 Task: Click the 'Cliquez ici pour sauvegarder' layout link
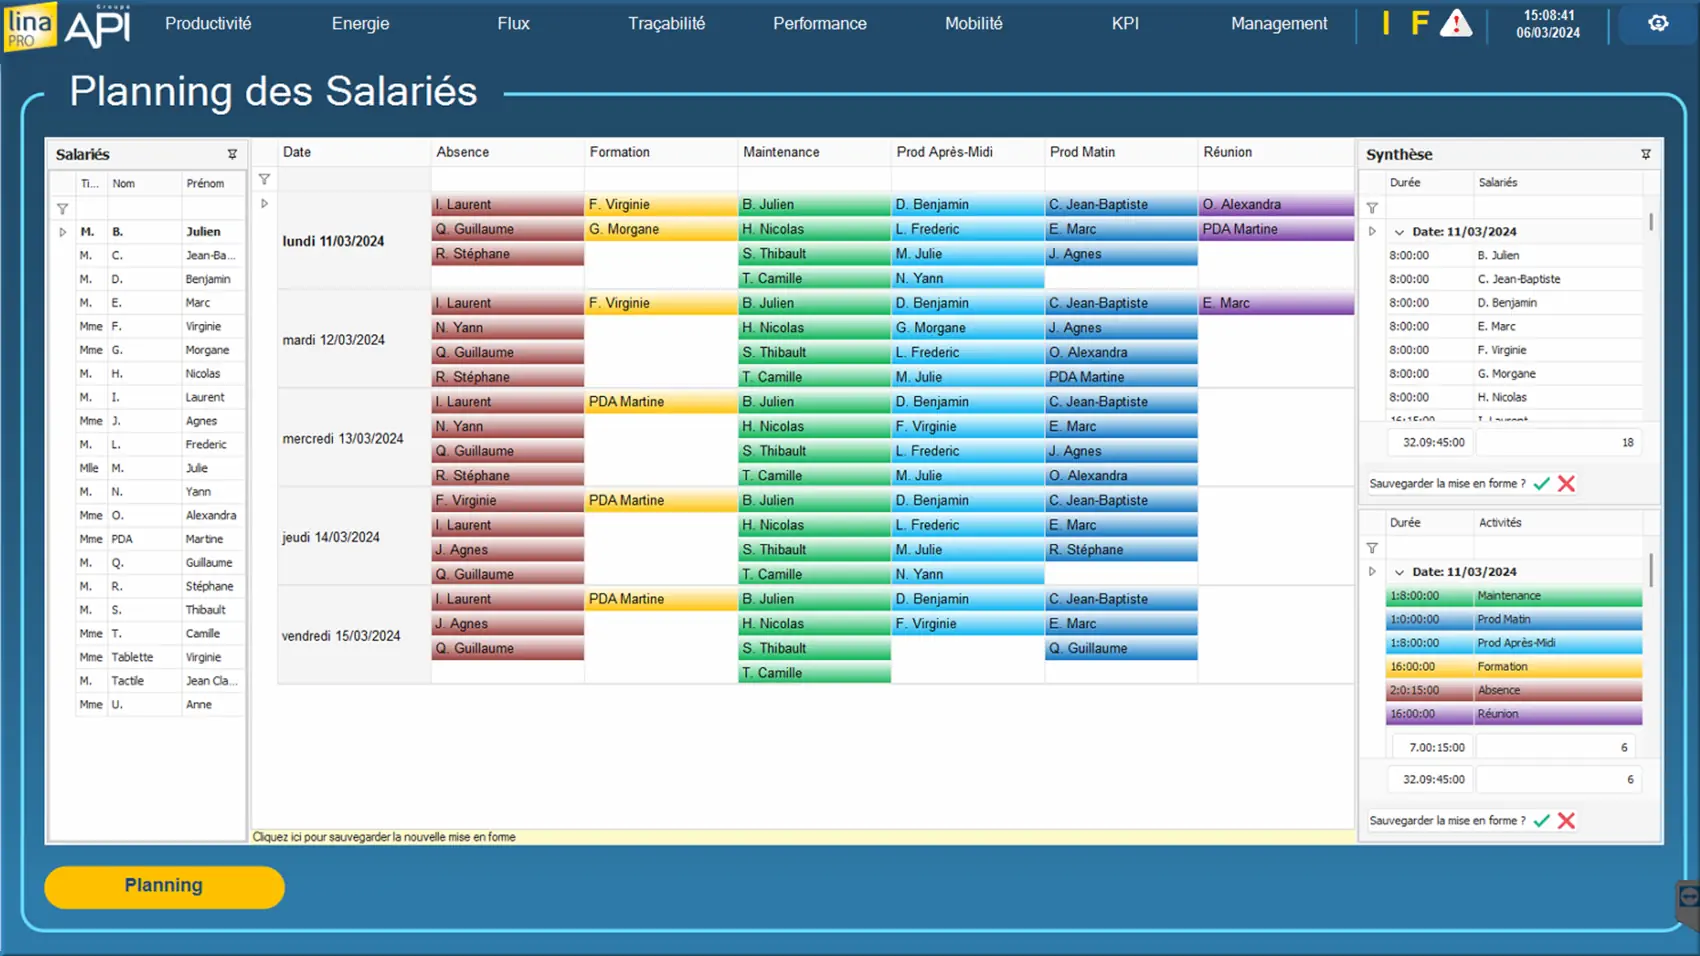(x=384, y=837)
